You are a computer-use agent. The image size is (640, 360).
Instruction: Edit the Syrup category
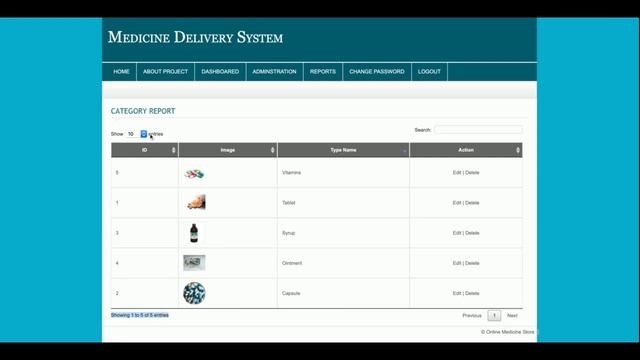[x=457, y=233]
